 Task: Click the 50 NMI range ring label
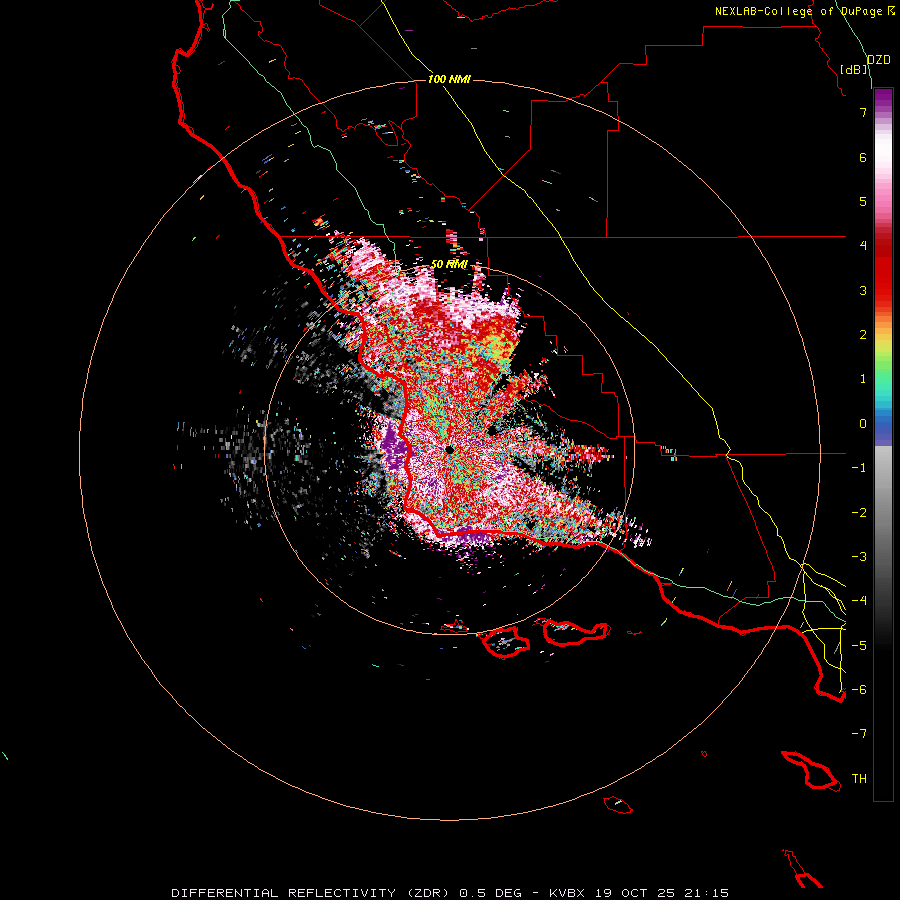[x=449, y=265]
